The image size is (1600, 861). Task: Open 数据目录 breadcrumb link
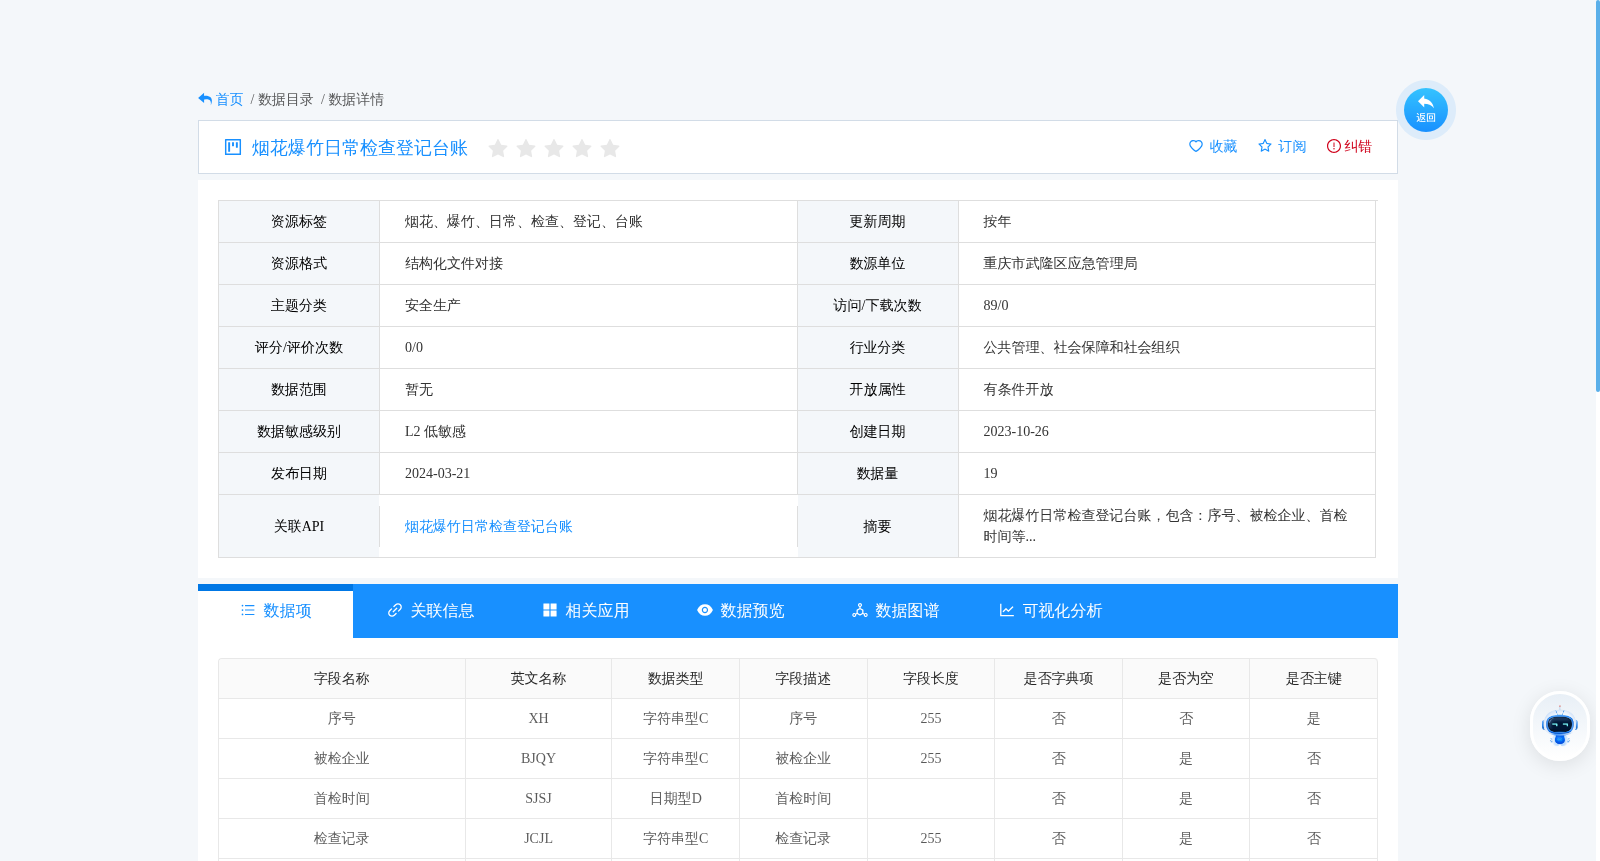[x=285, y=99]
